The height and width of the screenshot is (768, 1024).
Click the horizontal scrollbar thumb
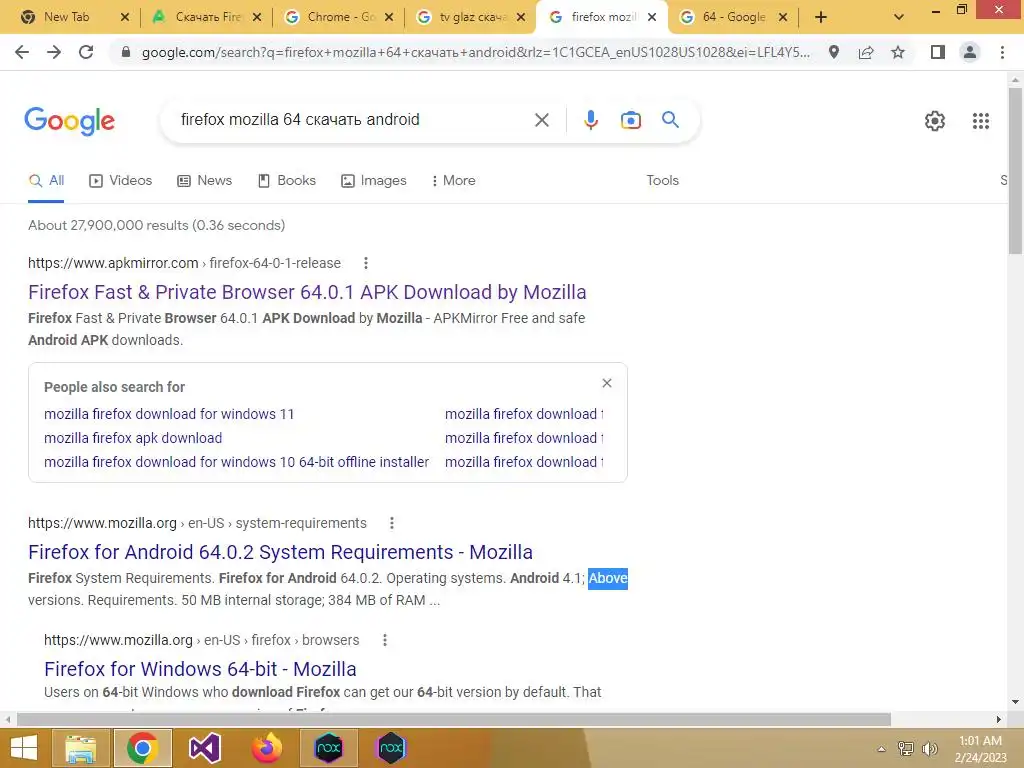pos(454,719)
